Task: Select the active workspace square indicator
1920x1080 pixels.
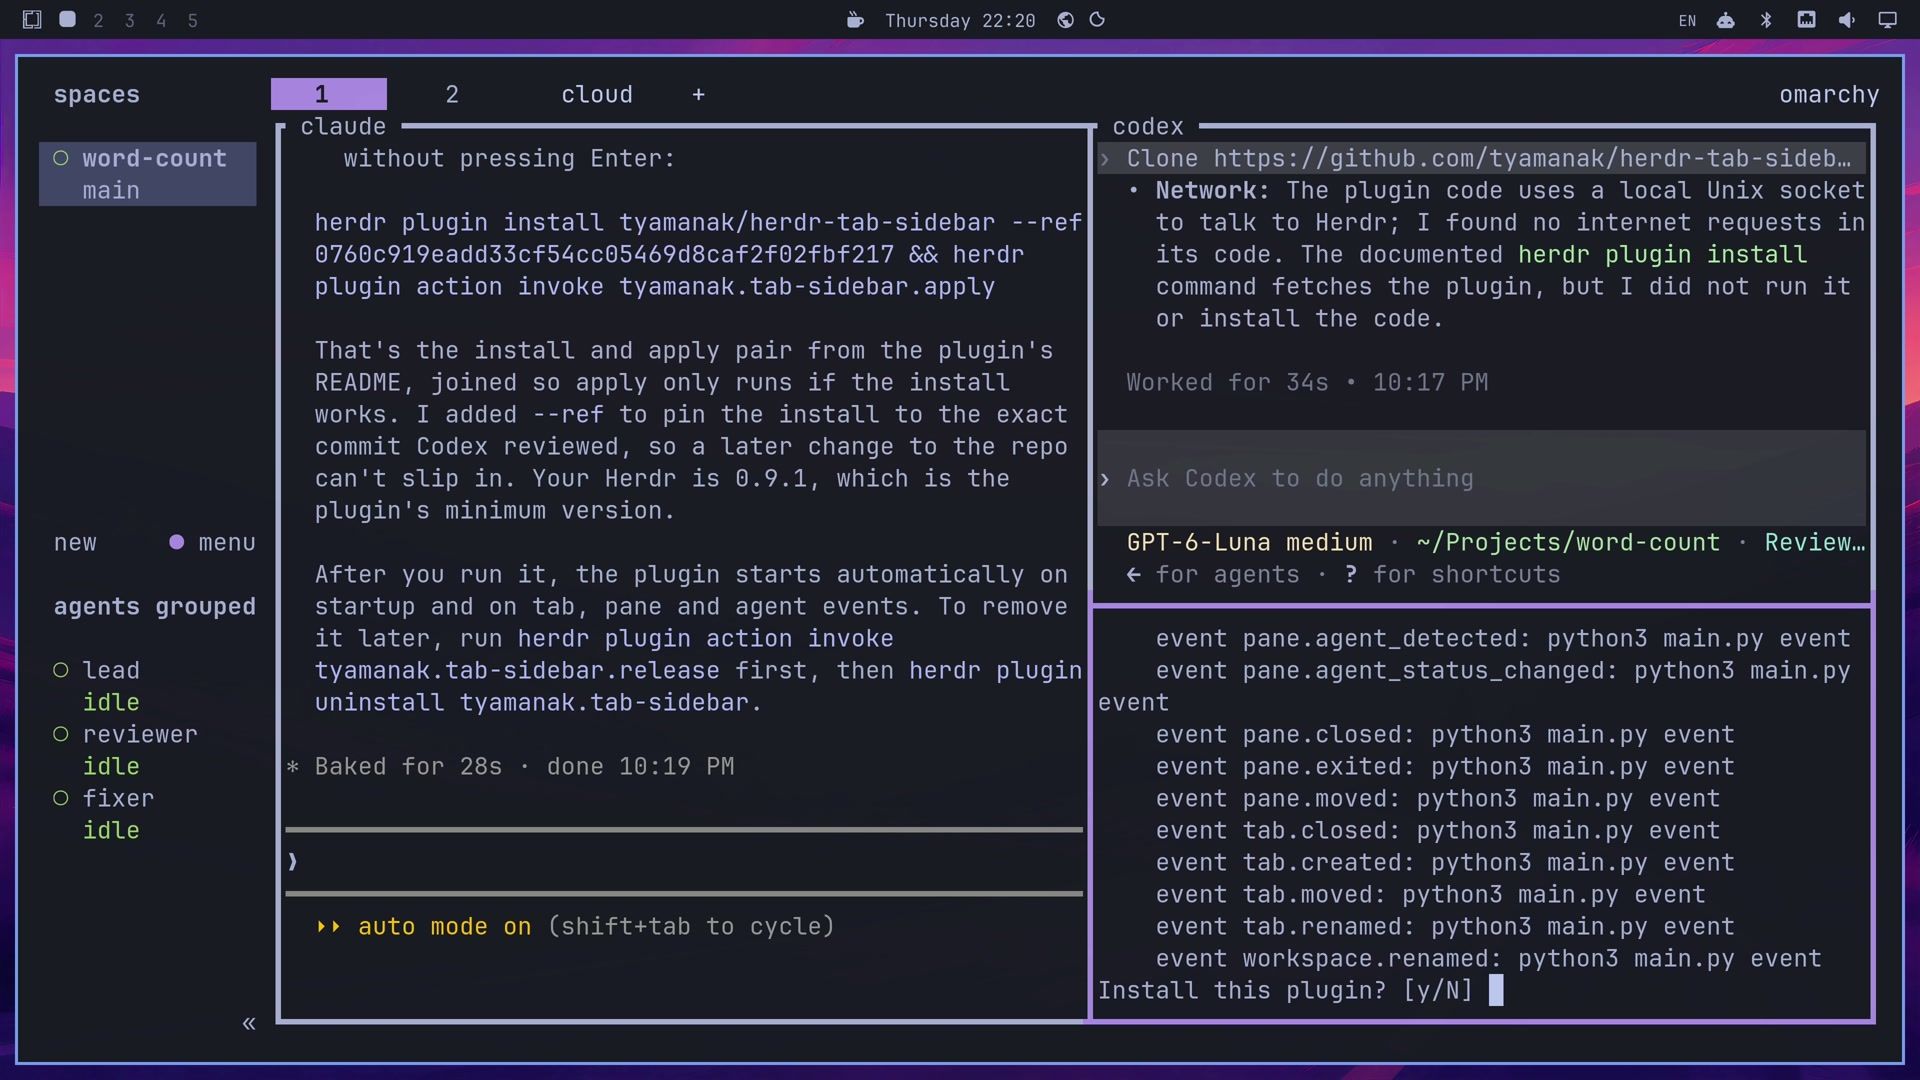Action: tap(67, 19)
